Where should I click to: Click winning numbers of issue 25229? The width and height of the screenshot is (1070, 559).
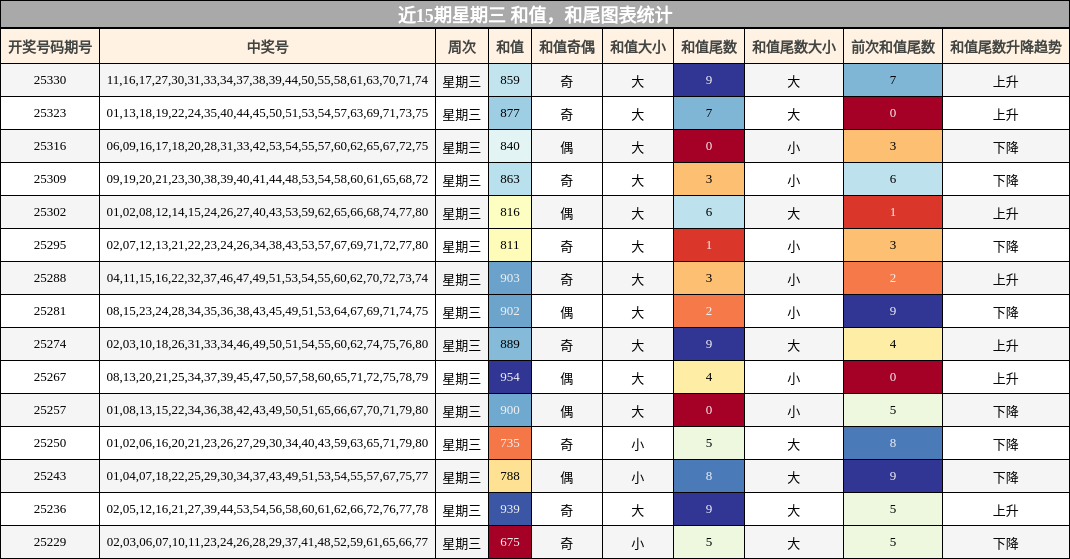pos(268,542)
